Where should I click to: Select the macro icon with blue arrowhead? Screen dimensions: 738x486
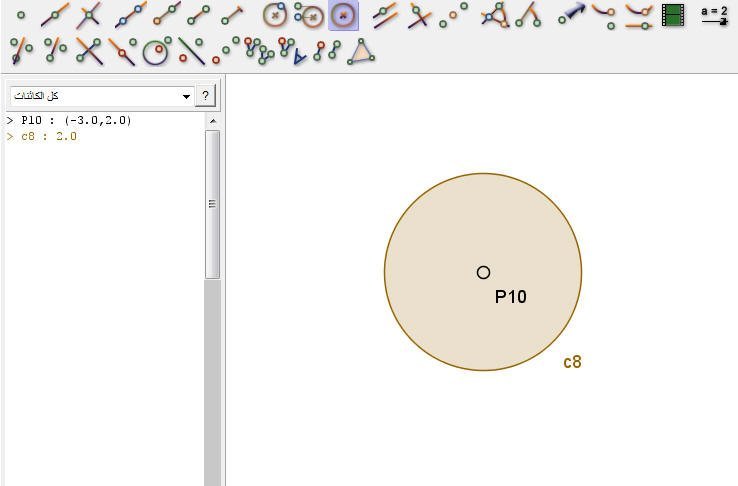coord(293,50)
